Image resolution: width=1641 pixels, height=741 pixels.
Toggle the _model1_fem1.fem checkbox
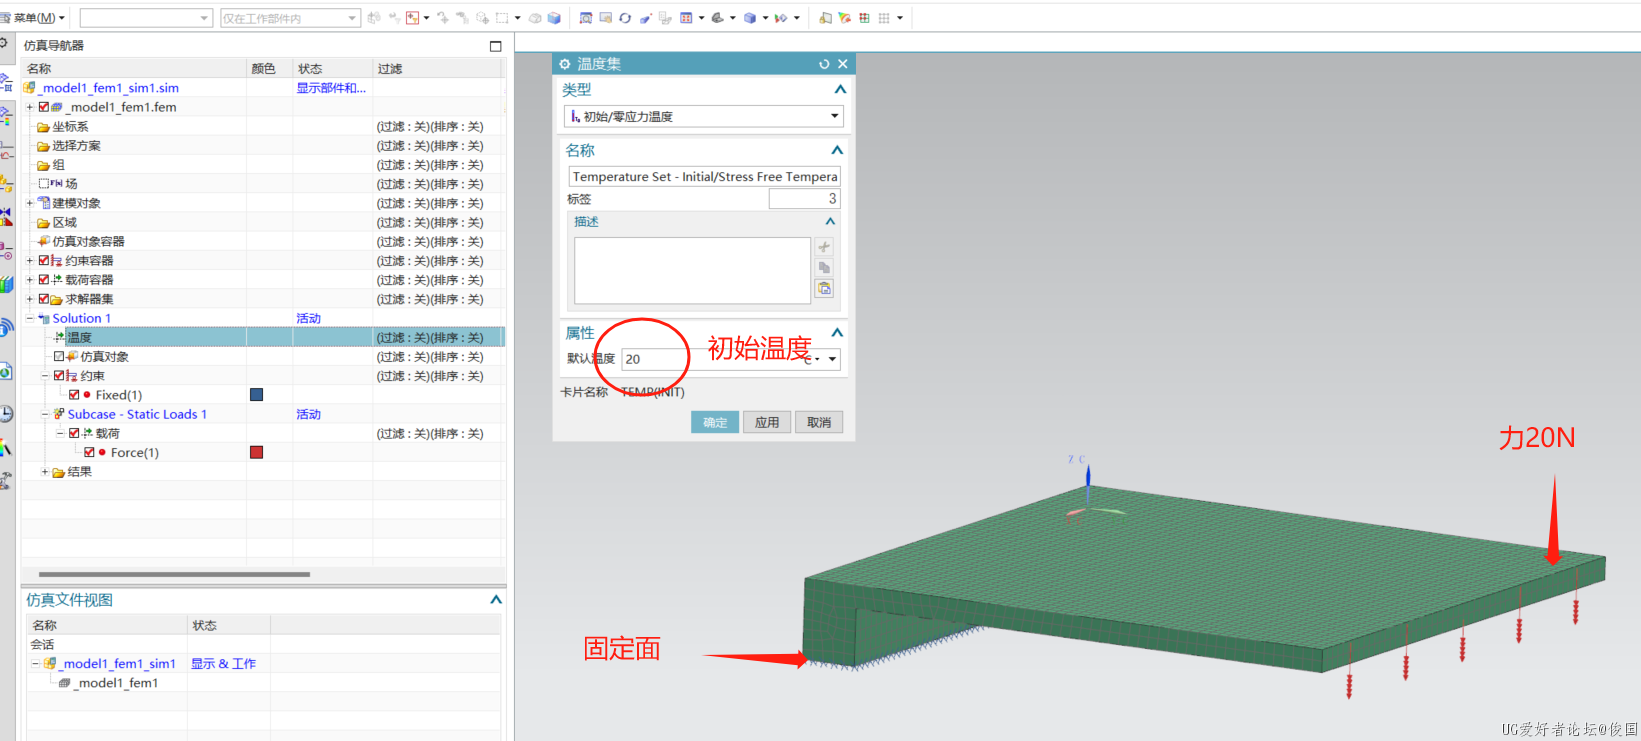pyautogui.click(x=44, y=107)
